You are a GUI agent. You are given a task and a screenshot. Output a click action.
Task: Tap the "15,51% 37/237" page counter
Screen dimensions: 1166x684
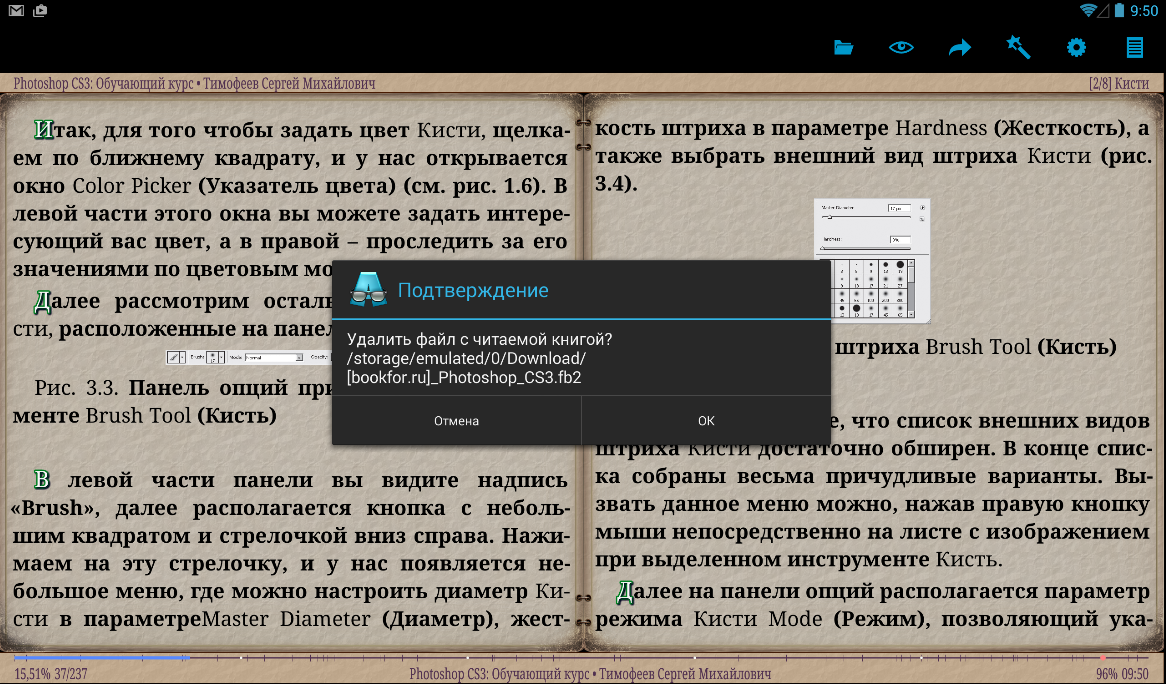click(x=51, y=674)
